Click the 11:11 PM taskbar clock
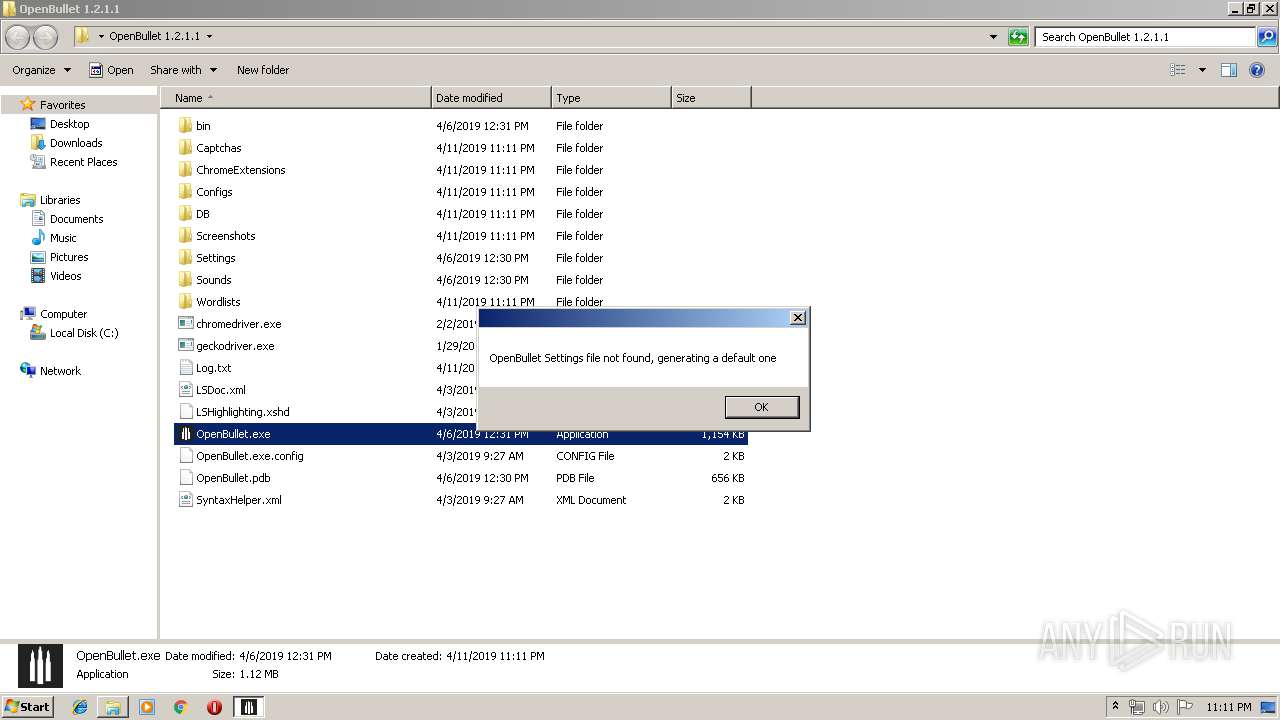Screen dimensions: 1280x720 click(1229, 707)
